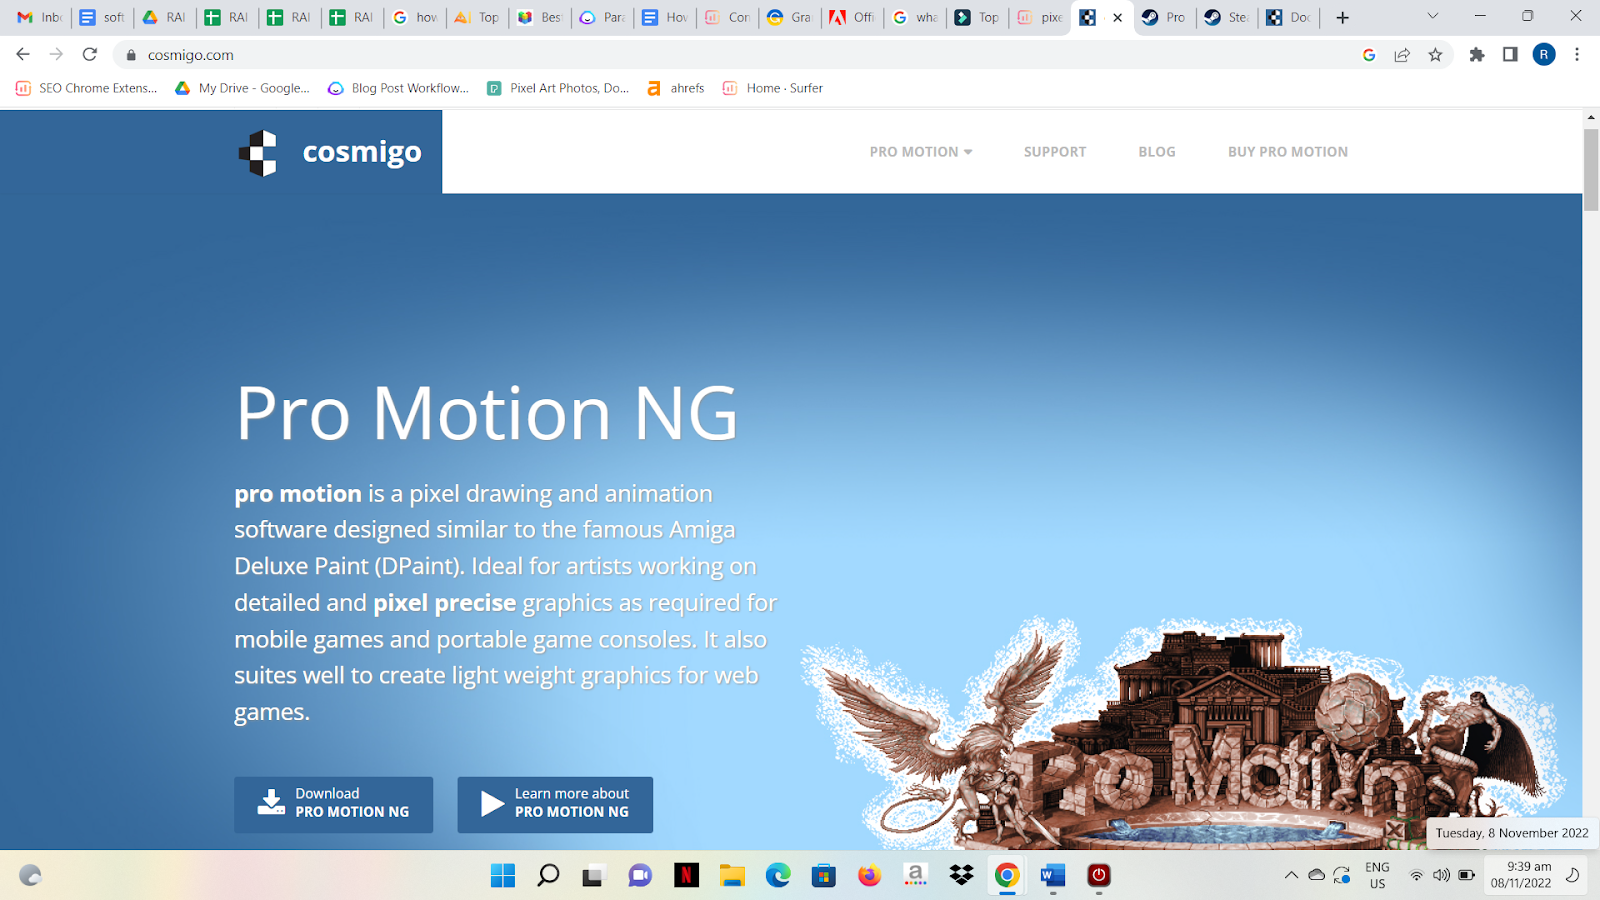The width and height of the screenshot is (1600, 900).
Task: Click the Cosmigo logo in the header
Action: [330, 152]
